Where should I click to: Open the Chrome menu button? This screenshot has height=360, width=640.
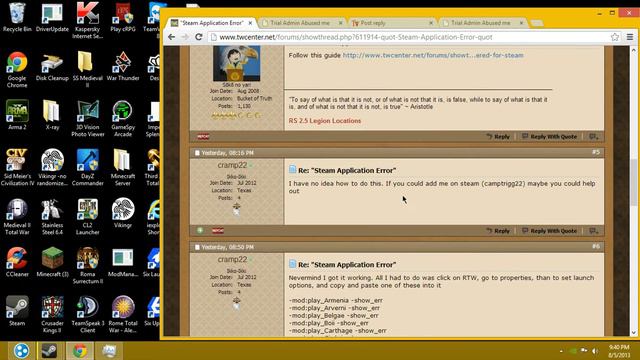pyautogui.click(x=630, y=37)
